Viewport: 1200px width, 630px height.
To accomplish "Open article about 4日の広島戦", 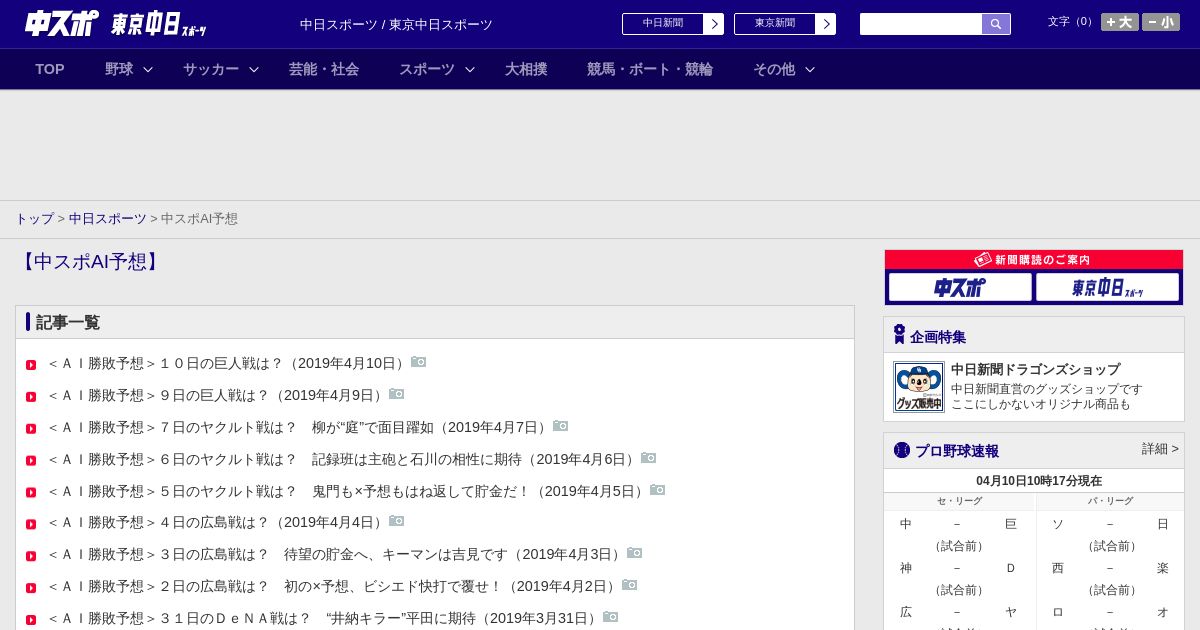I will tap(217, 522).
